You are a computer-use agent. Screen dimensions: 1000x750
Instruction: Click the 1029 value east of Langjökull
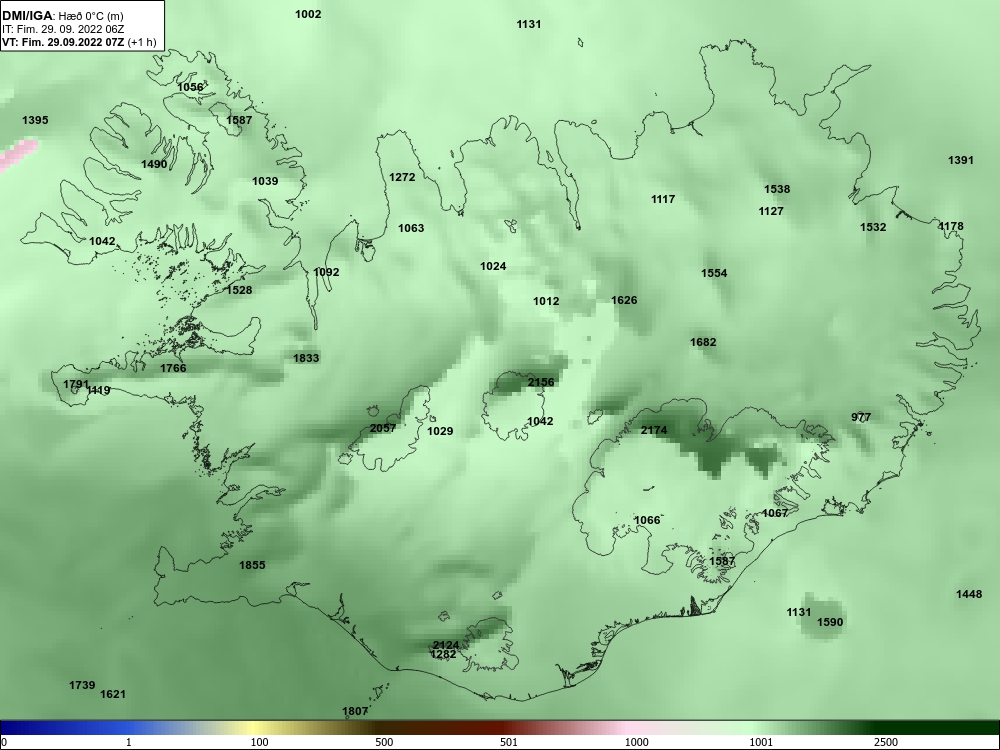pyautogui.click(x=439, y=431)
